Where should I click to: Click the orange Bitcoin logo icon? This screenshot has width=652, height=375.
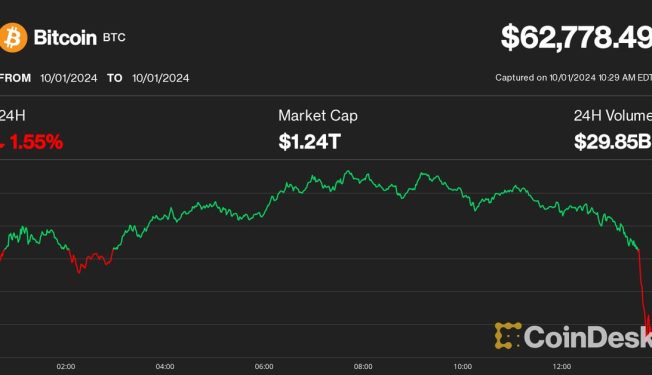tap(13, 38)
